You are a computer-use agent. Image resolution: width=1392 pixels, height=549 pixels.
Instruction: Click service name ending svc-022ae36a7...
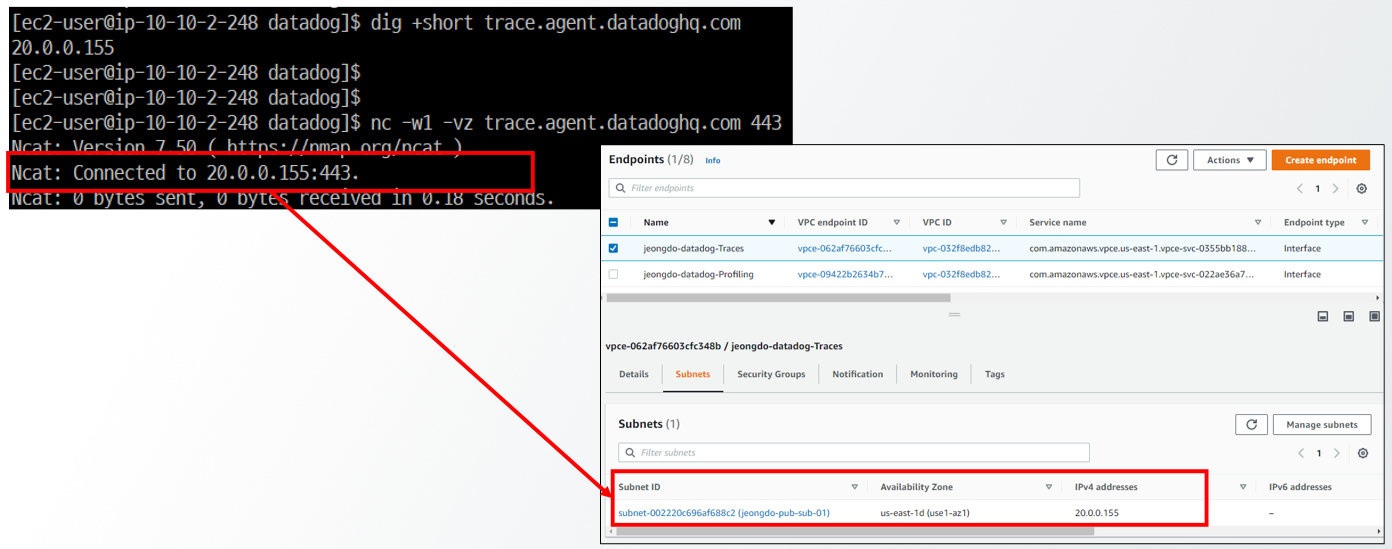click(x=1142, y=274)
